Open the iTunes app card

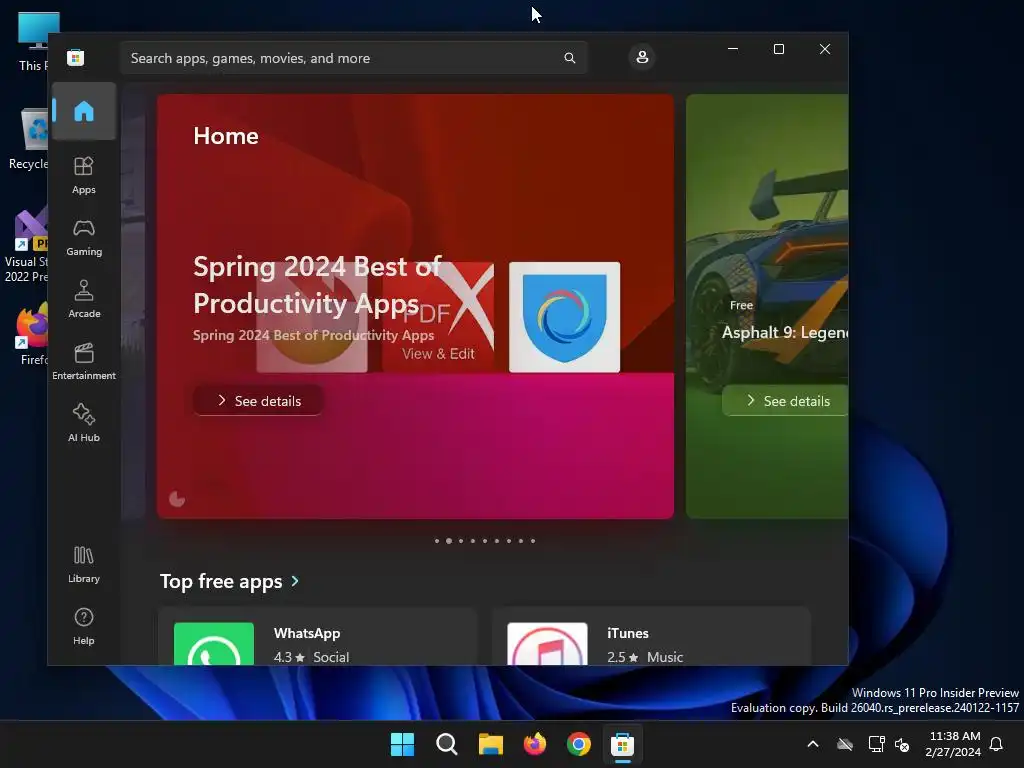pyautogui.click(x=651, y=637)
